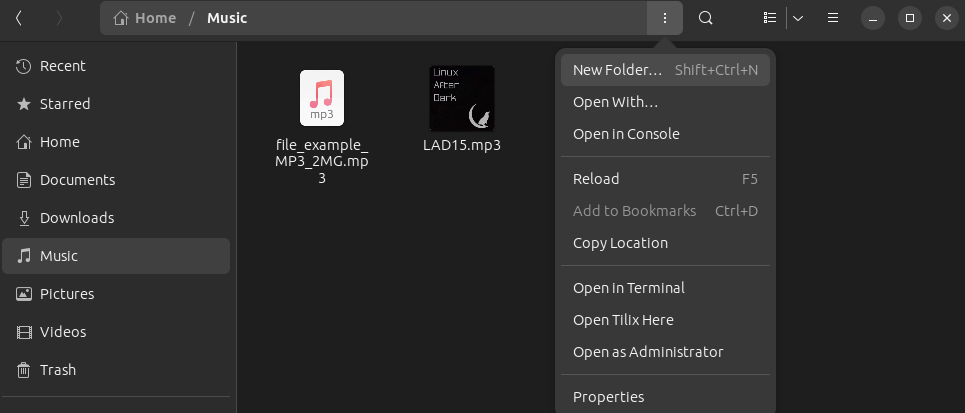The height and width of the screenshot is (413, 965).
Task: Click Music breadcrumb in path bar
Action: 227,18
